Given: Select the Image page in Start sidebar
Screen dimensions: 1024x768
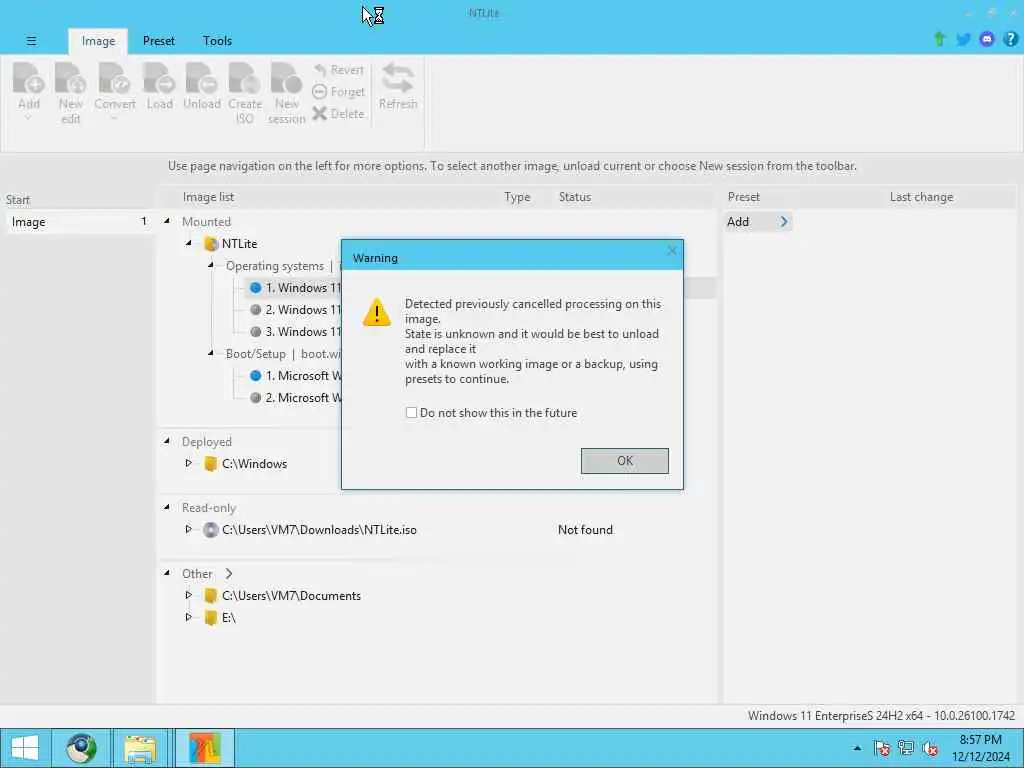Looking at the screenshot, I should click(x=78, y=222).
